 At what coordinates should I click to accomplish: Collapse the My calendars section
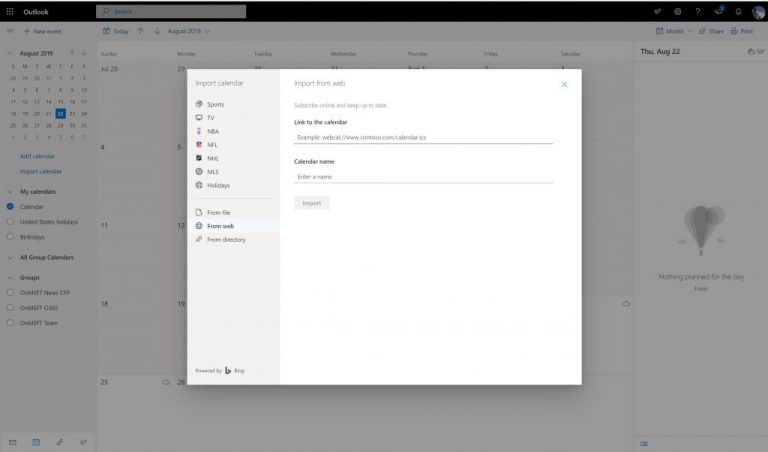10,191
